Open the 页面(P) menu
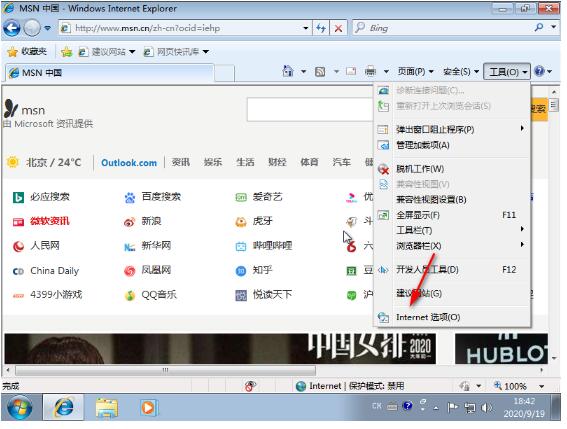 (x=415, y=72)
